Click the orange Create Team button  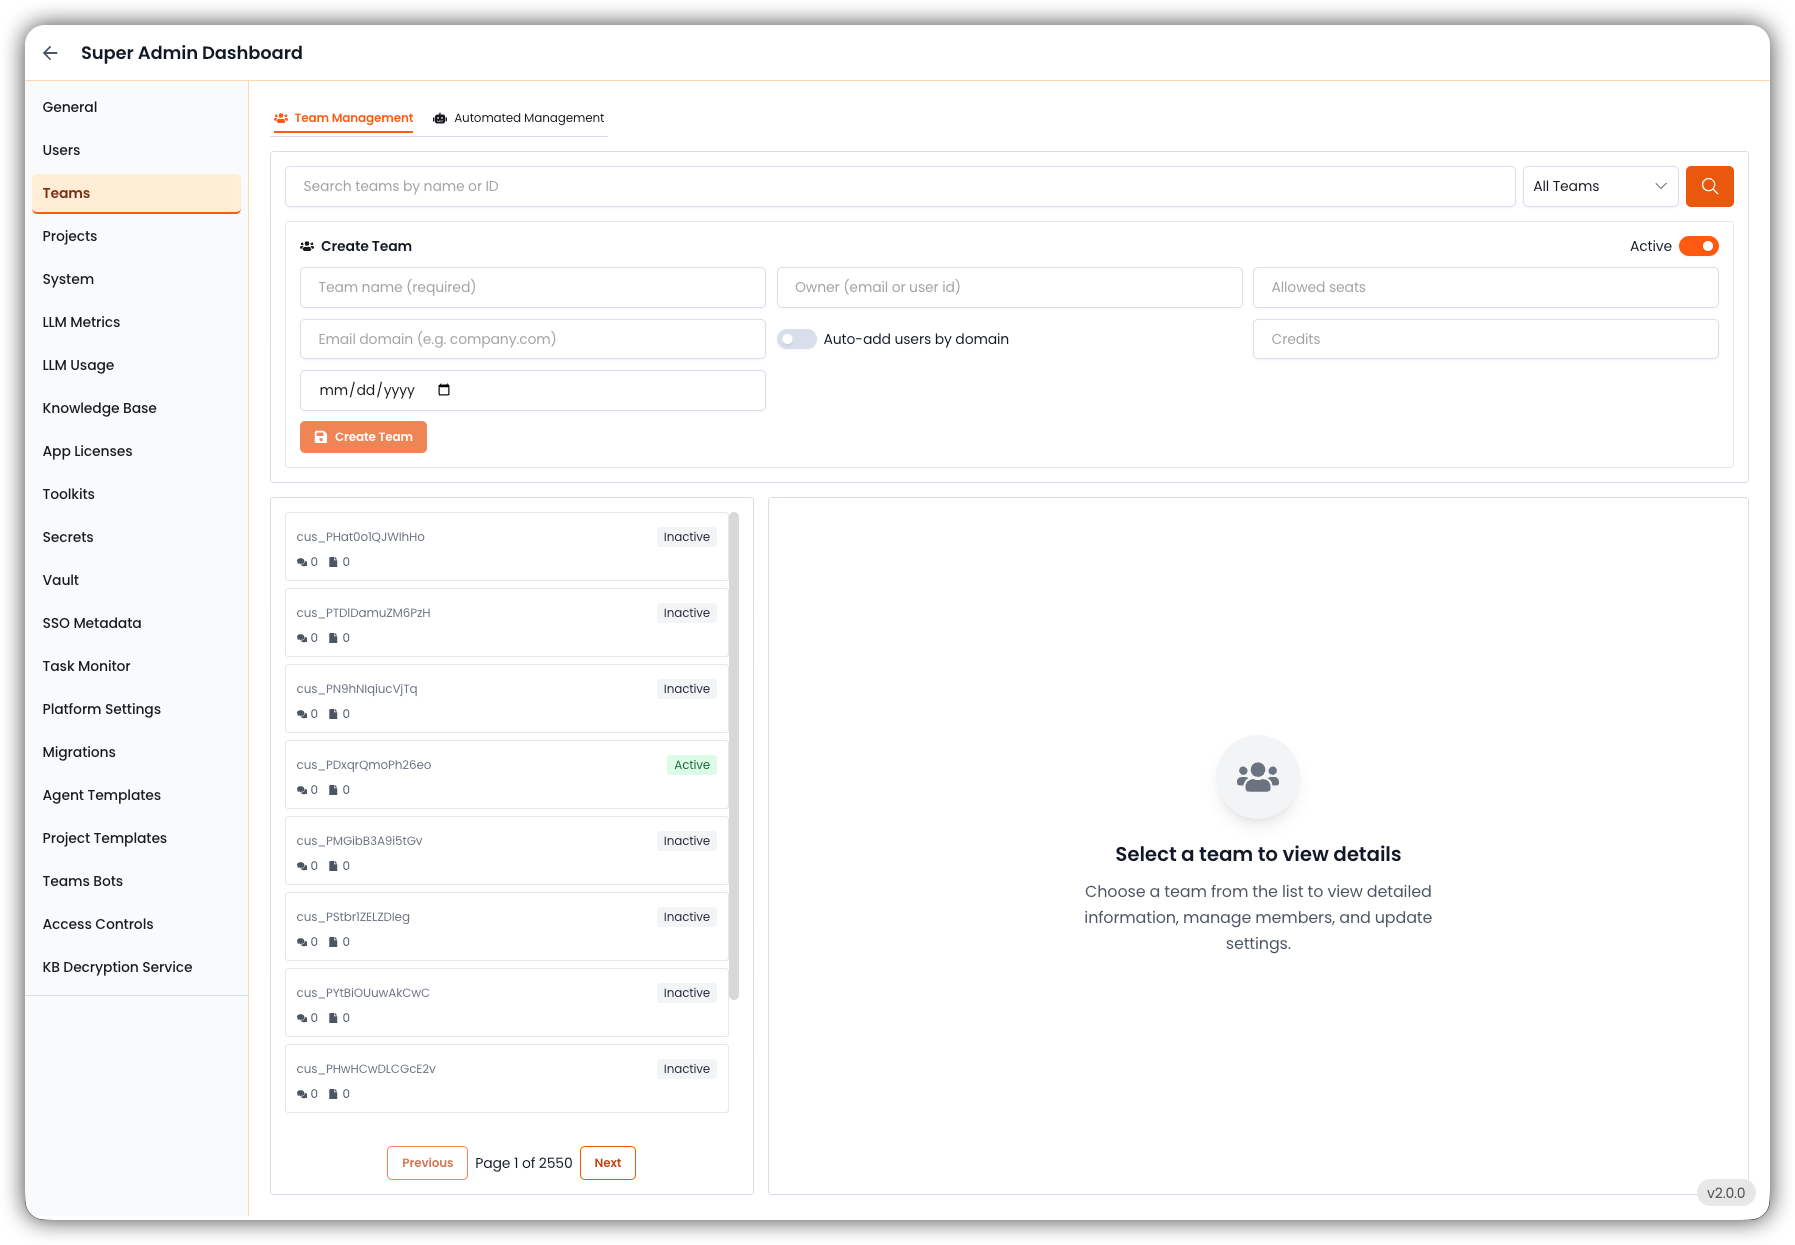[363, 437]
